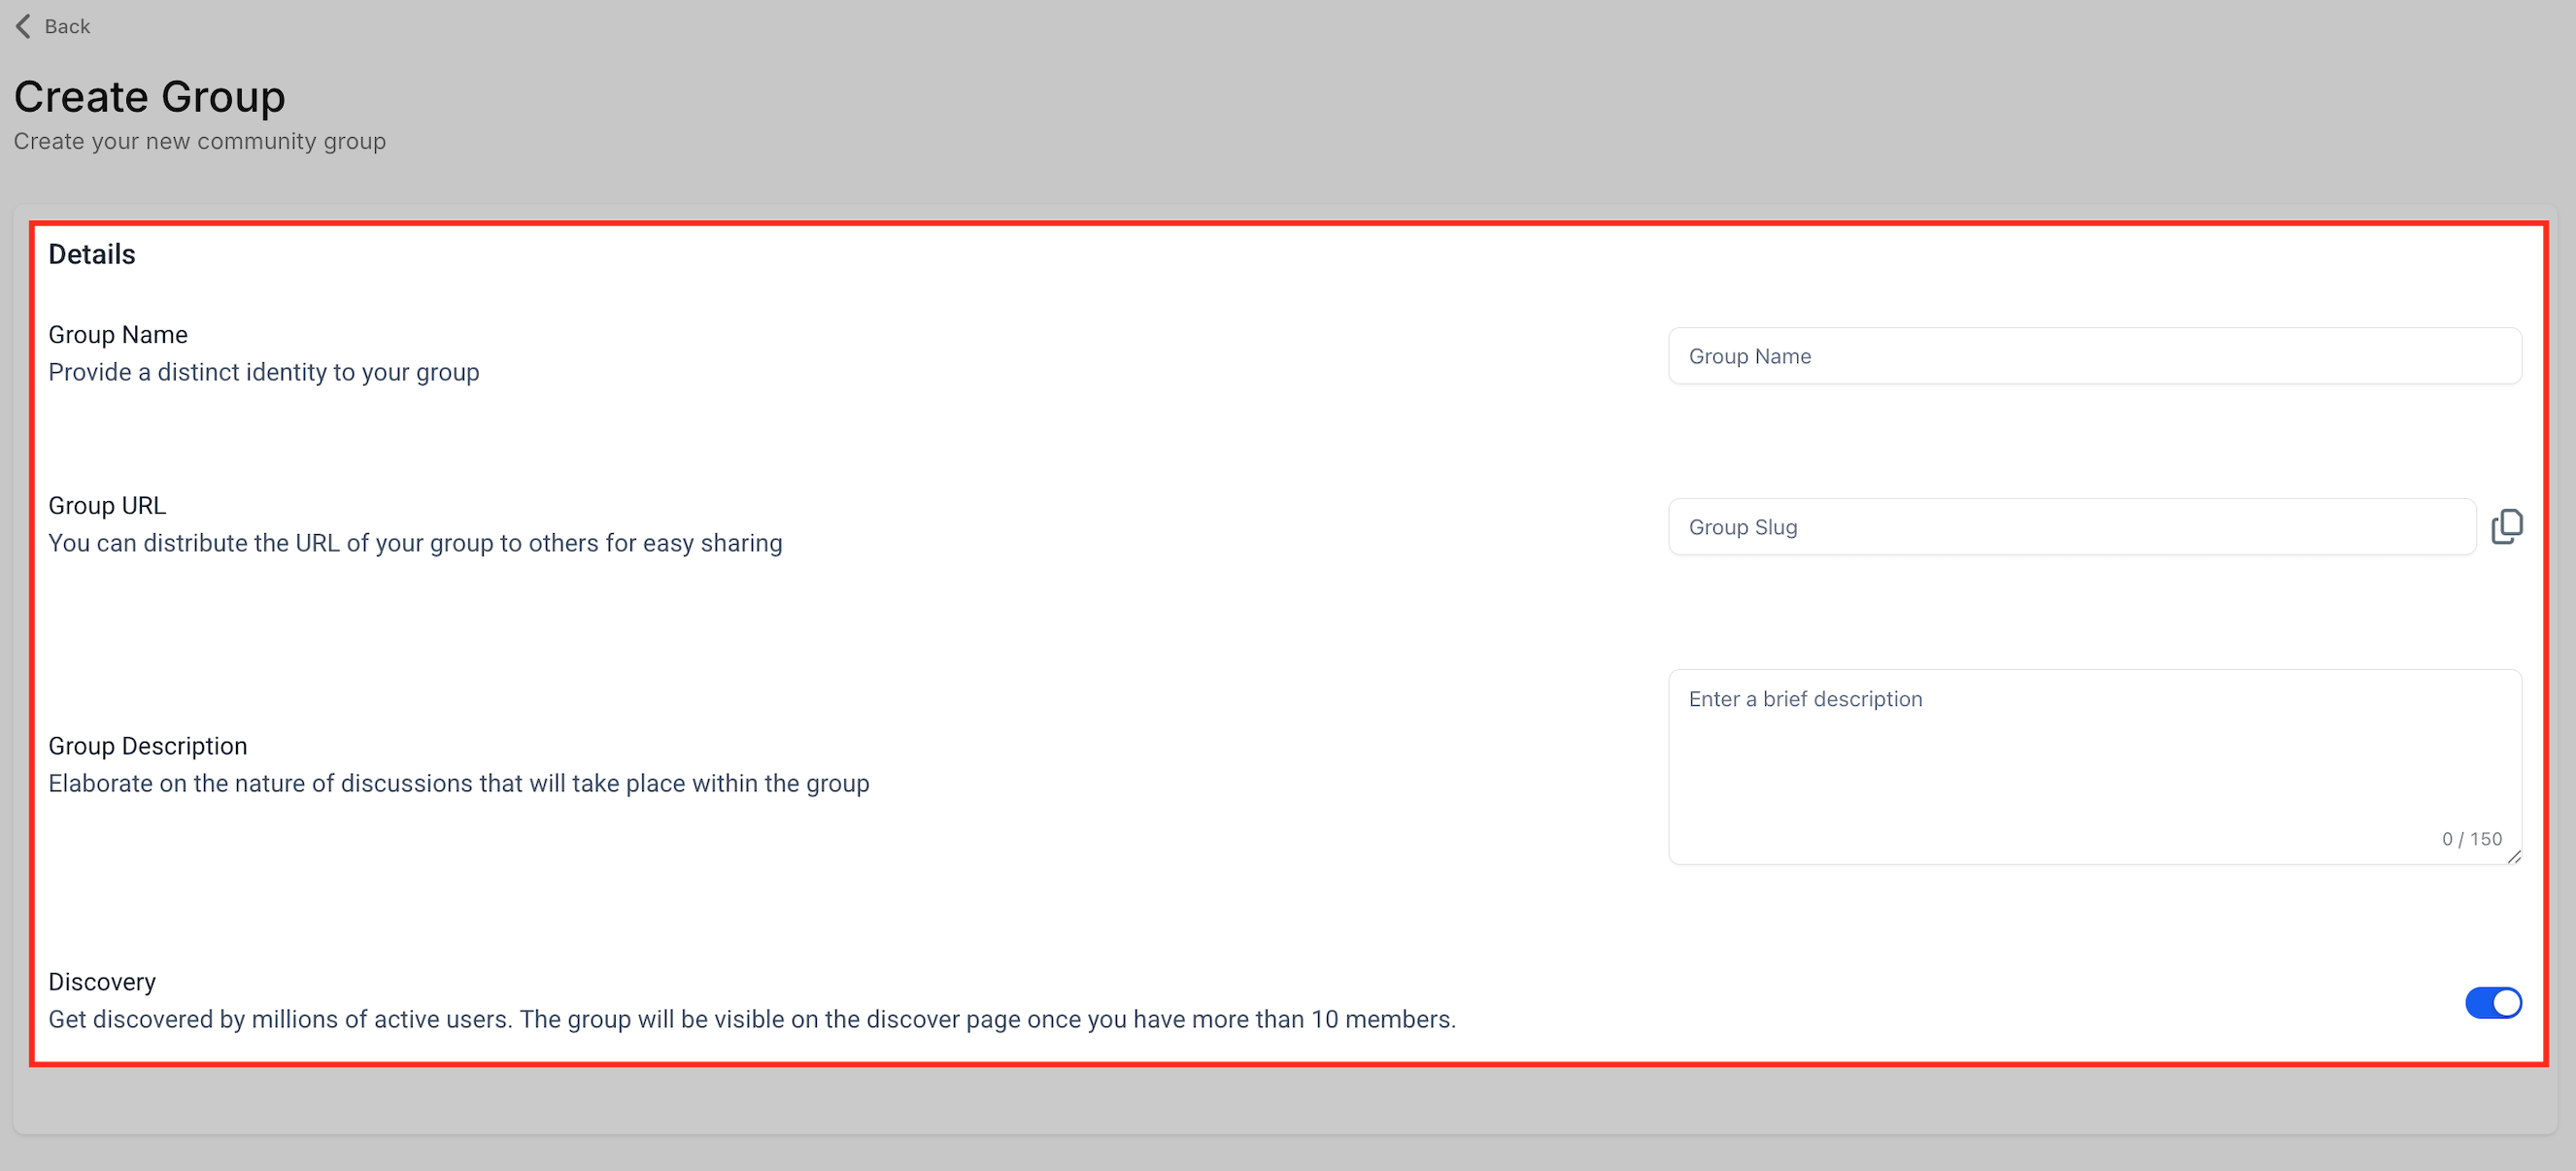Click the Discovery setting label

[102, 982]
